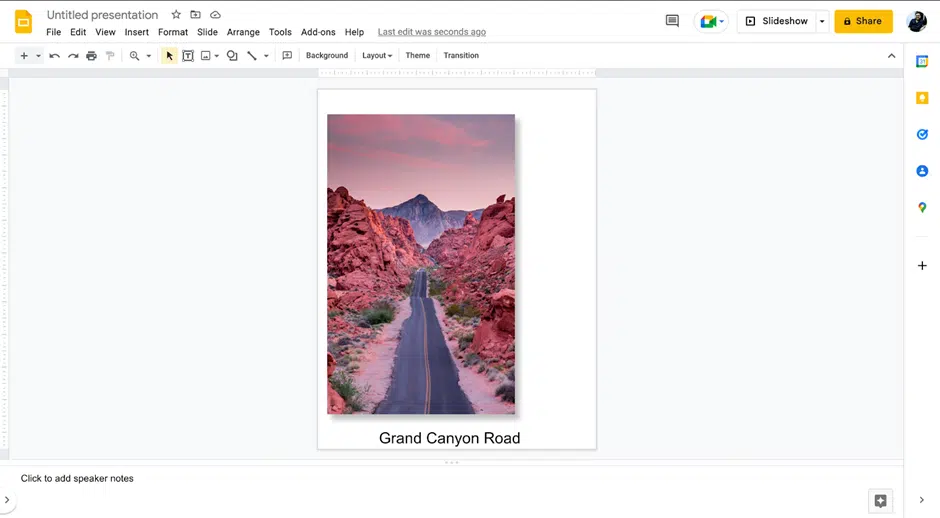Viewport: 940px width, 518px height.
Task: Open 'Last edit was seconds ago' link
Action: point(431,32)
